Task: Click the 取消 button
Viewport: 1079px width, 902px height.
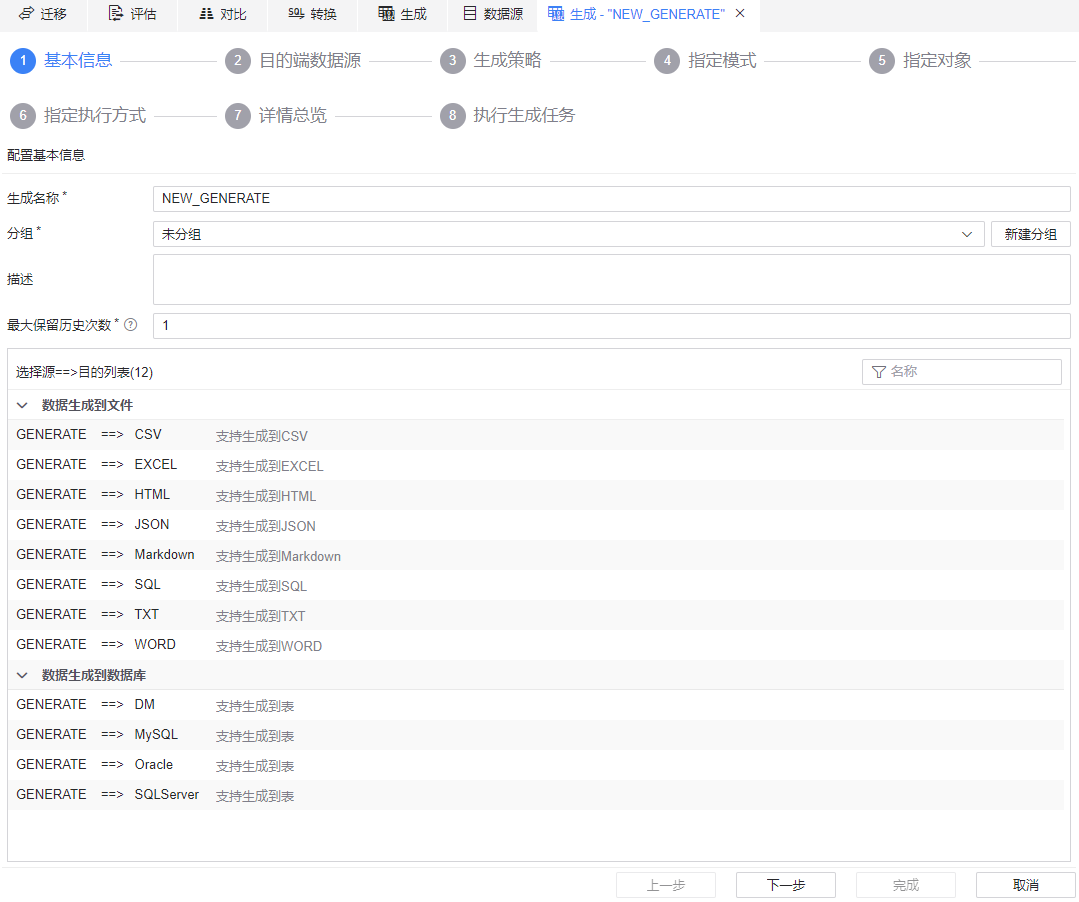Action: 1025,885
